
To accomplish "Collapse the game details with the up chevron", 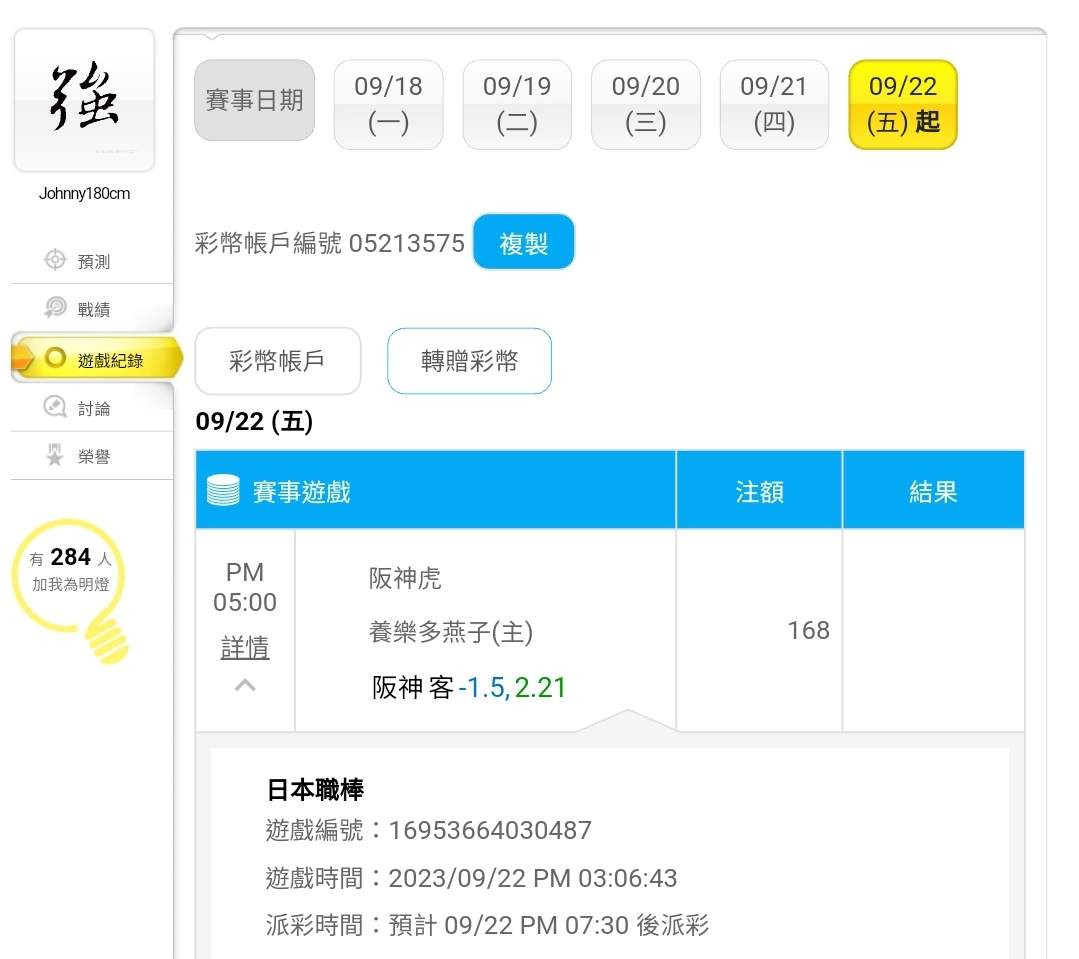I will click(x=245, y=685).
